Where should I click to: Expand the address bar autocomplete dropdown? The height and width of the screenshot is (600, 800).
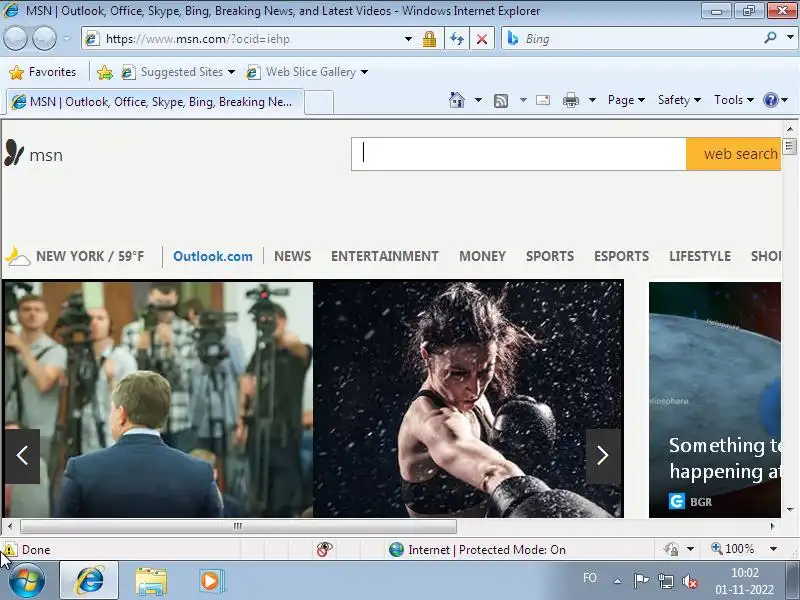click(x=408, y=39)
